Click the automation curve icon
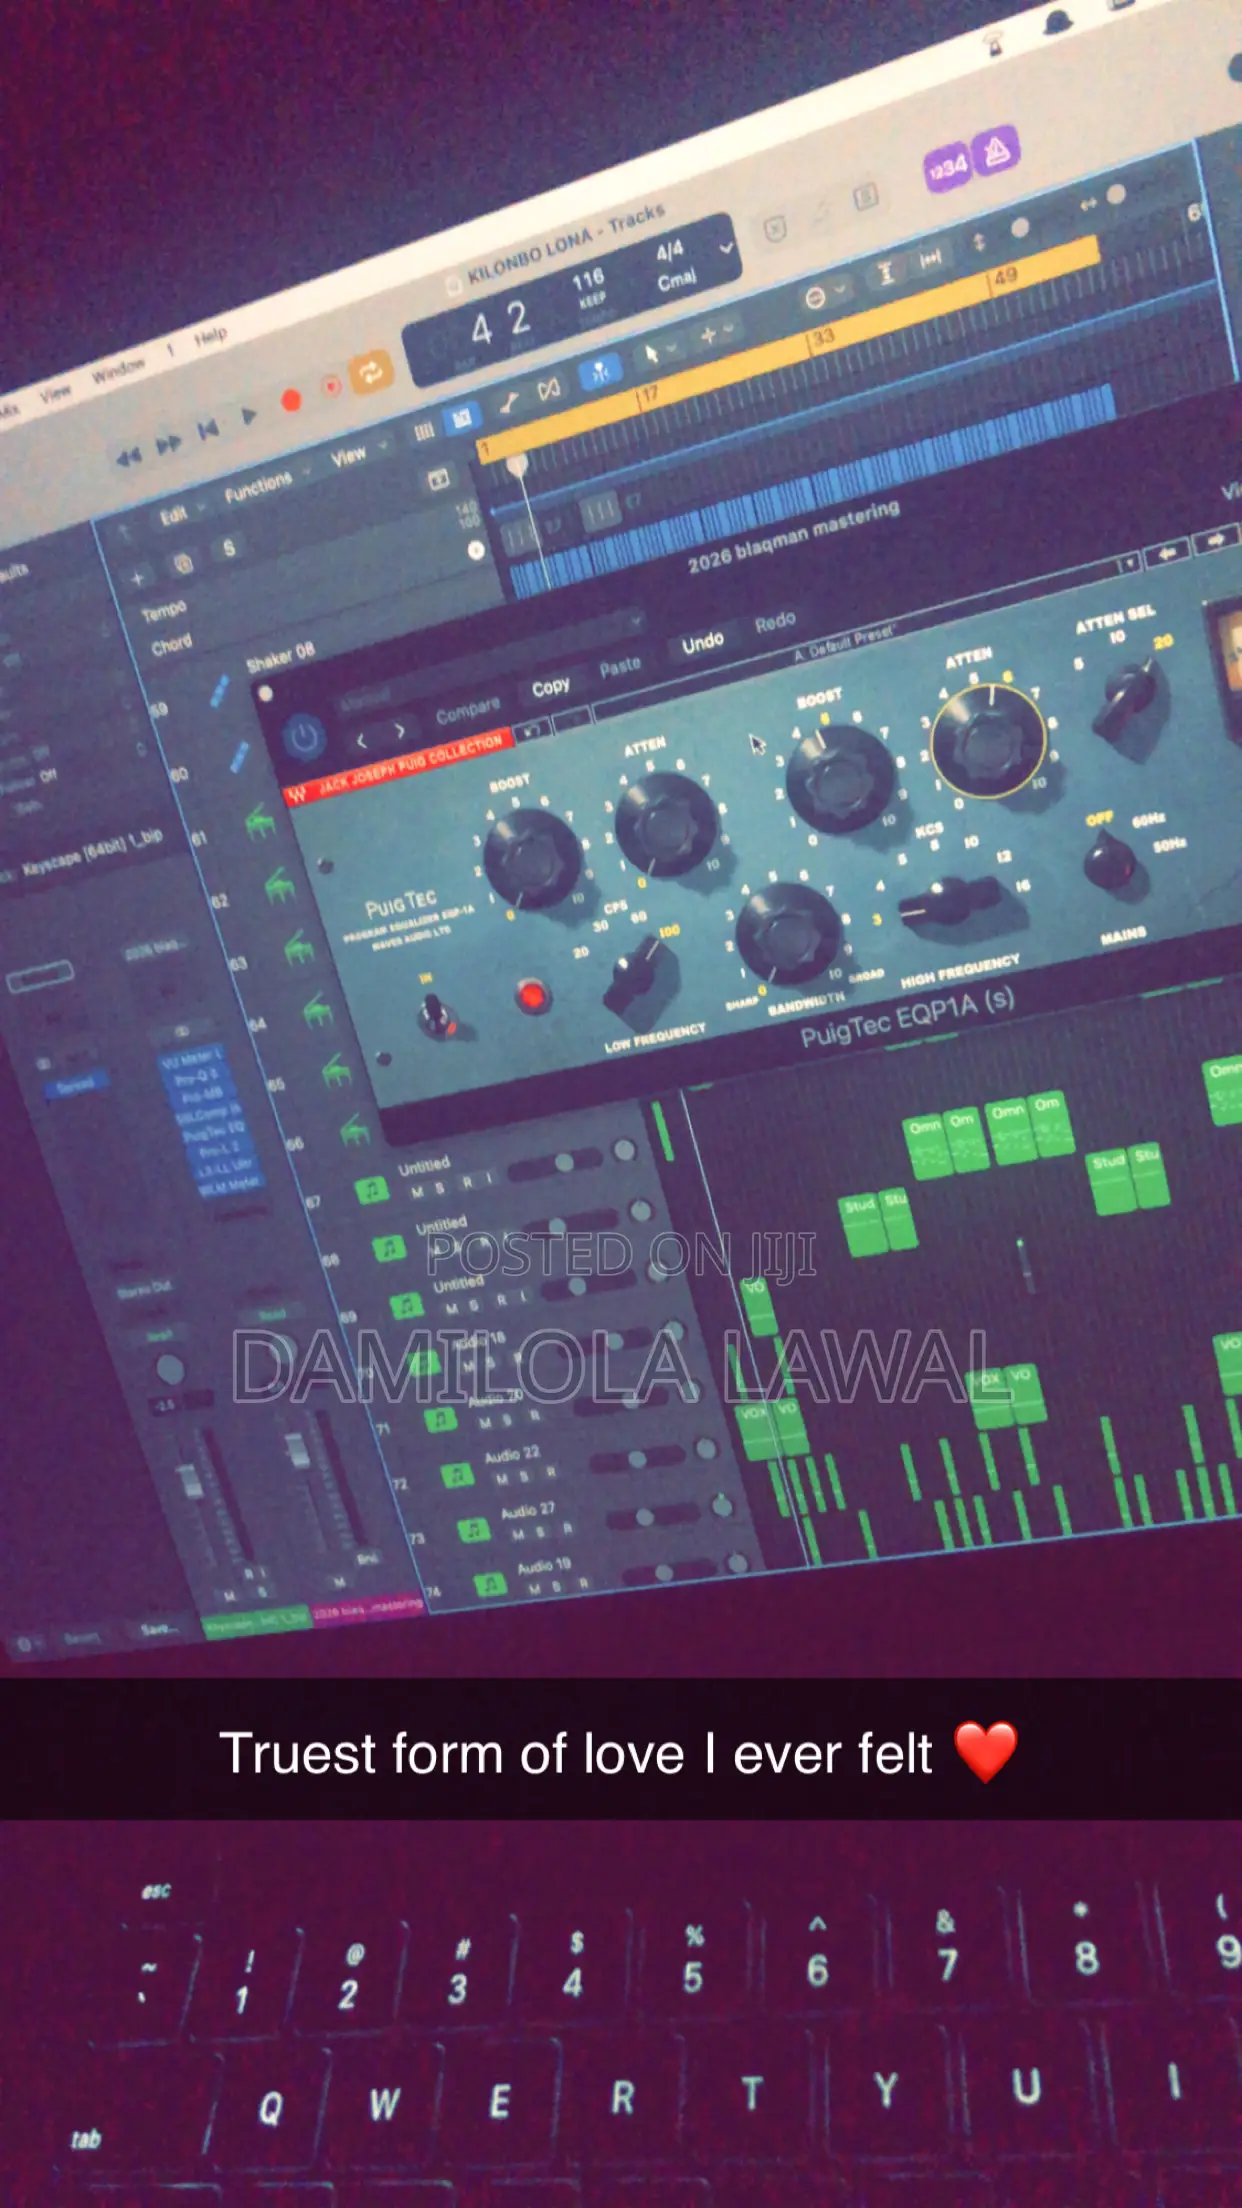The width and height of the screenshot is (1242, 2208). (x=509, y=403)
